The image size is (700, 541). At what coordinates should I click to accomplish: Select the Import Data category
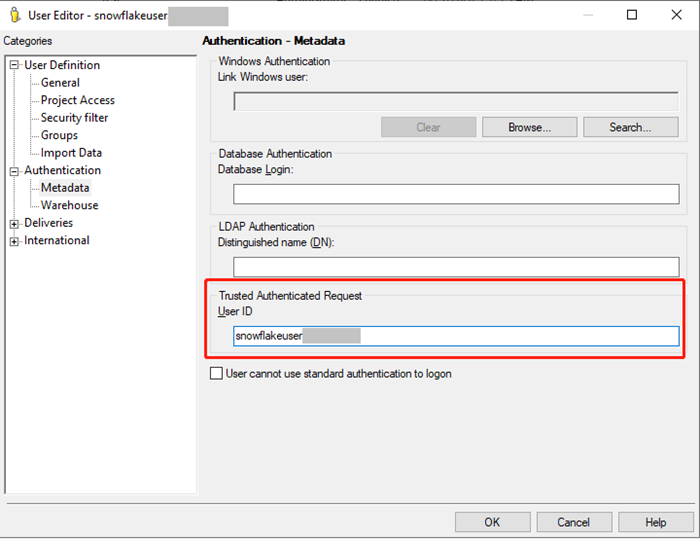[x=71, y=153]
